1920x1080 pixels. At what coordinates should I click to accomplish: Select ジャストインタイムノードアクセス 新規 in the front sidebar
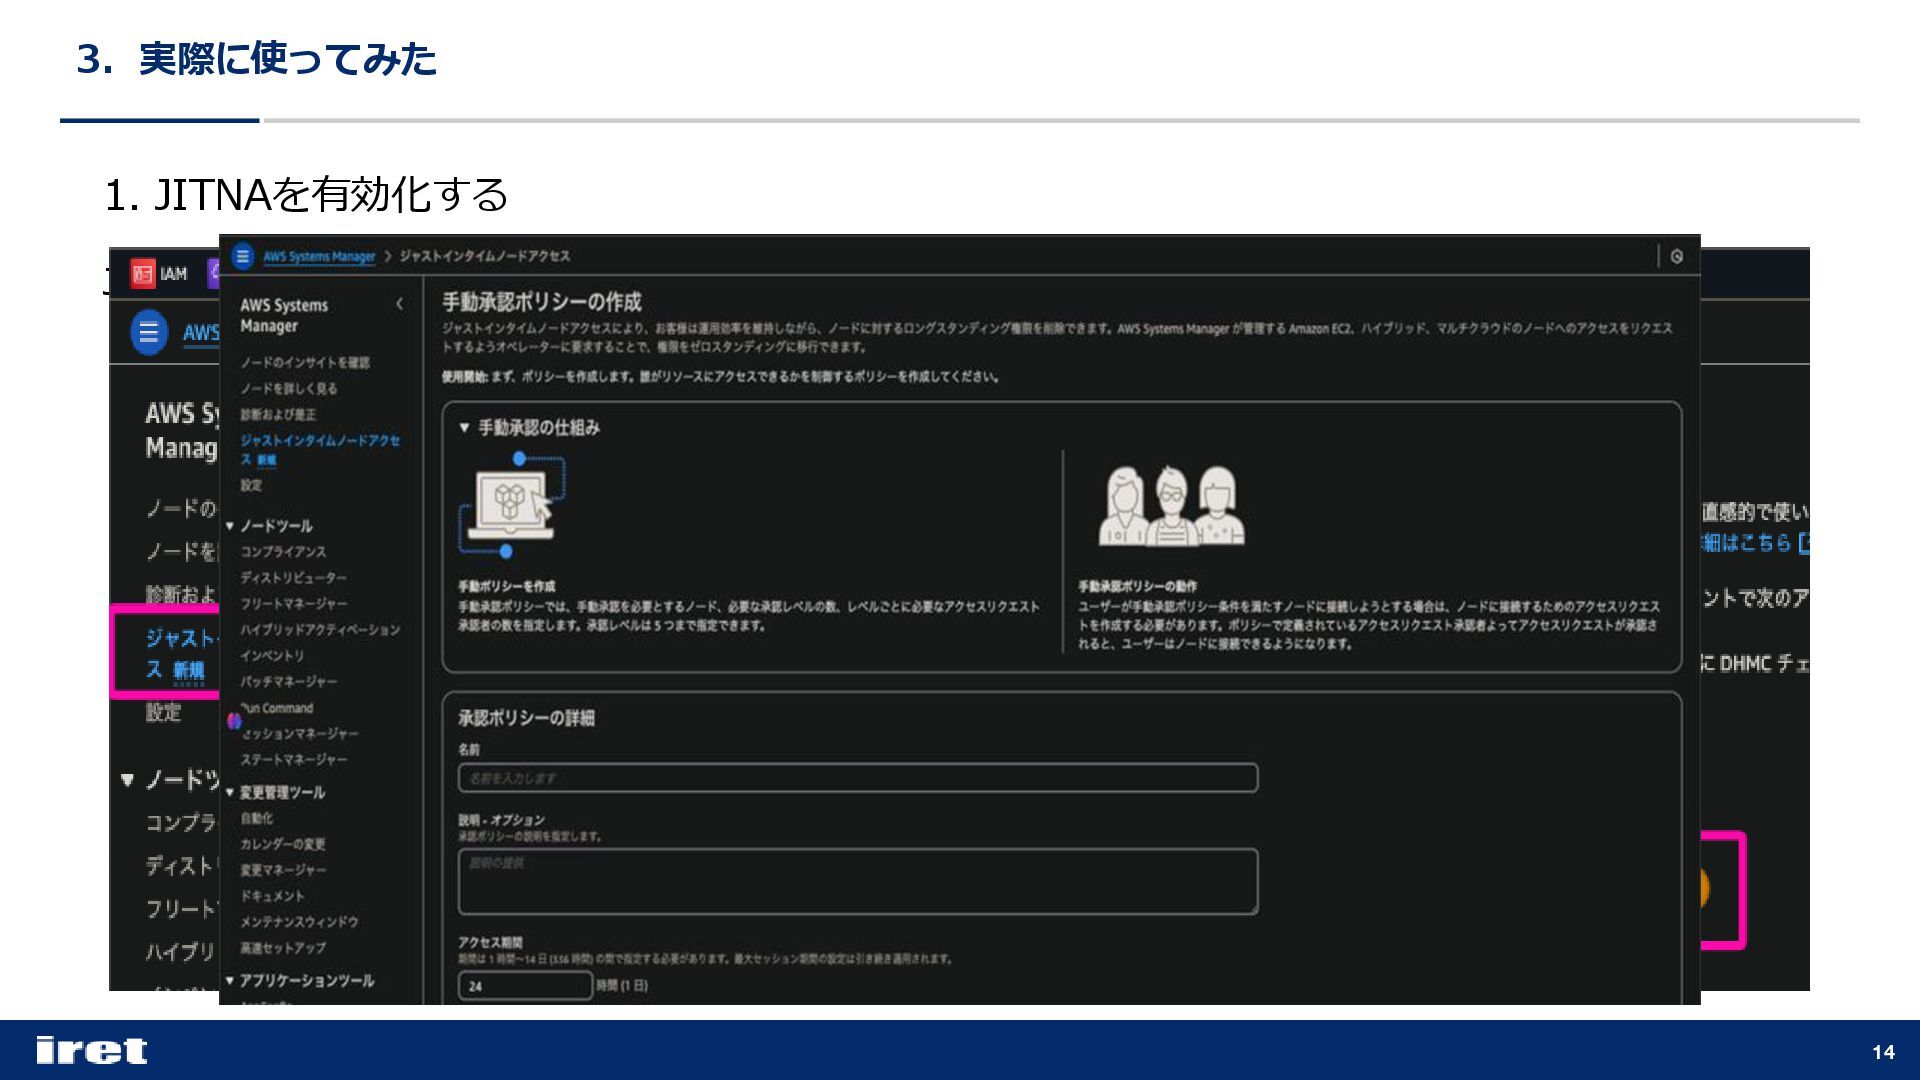coord(320,449)
